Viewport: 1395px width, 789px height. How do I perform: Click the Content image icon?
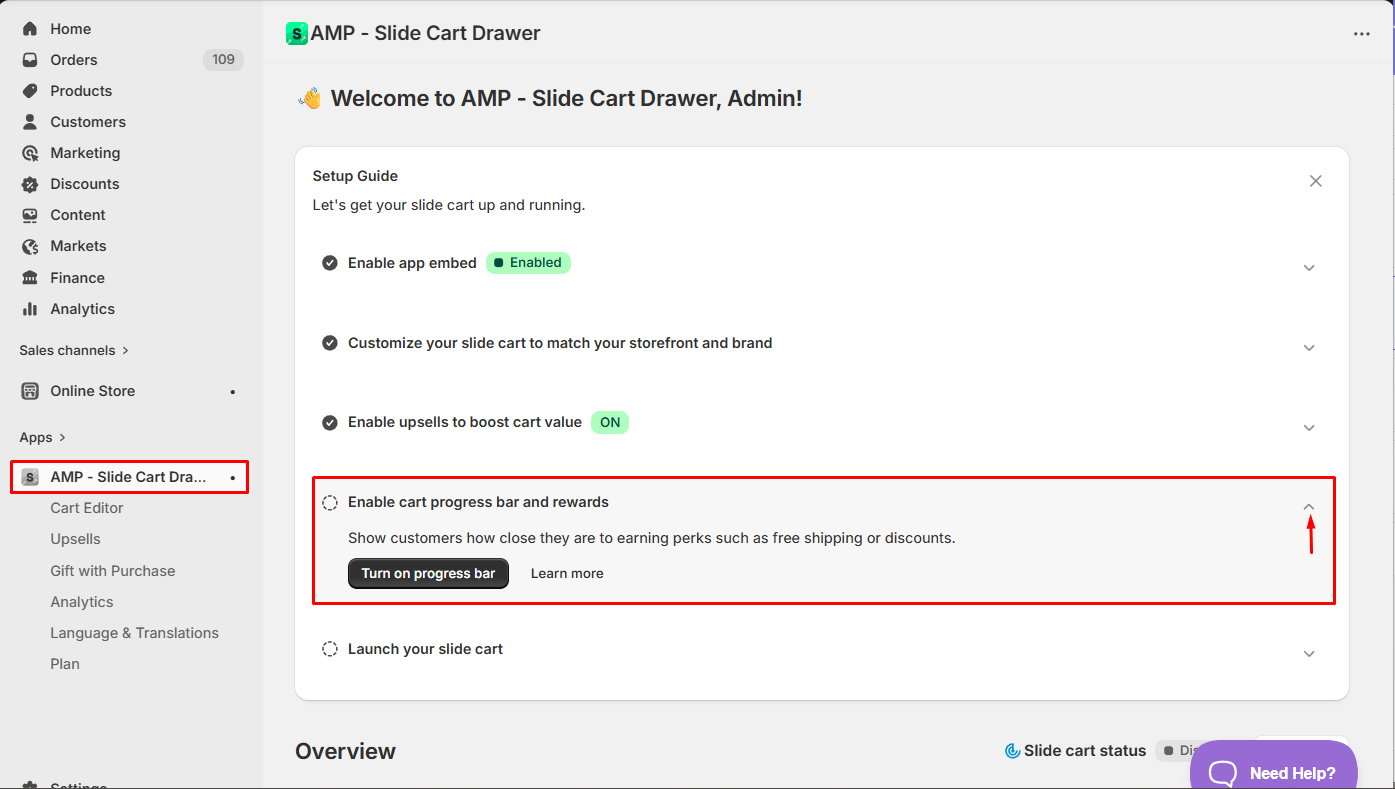(x=30, y=215)
